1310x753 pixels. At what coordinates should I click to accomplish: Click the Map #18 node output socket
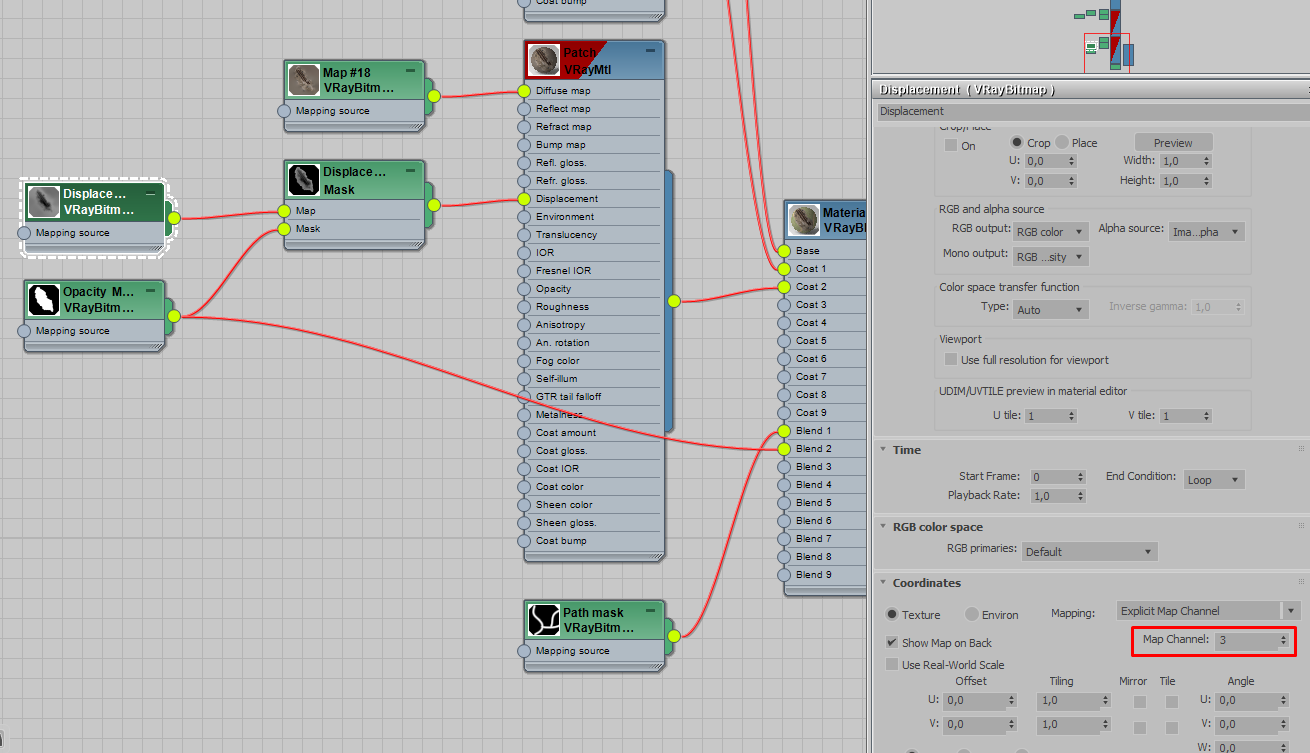[x=434, y=97]
